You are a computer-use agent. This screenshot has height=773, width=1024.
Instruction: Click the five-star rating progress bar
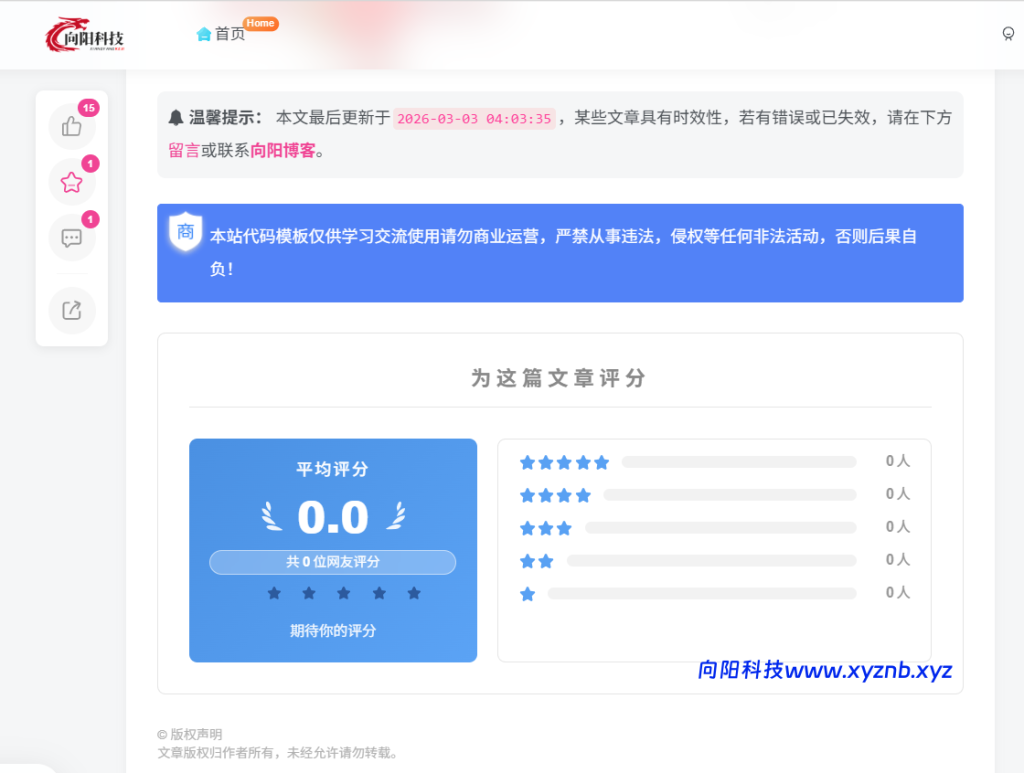tap(738, 461)
